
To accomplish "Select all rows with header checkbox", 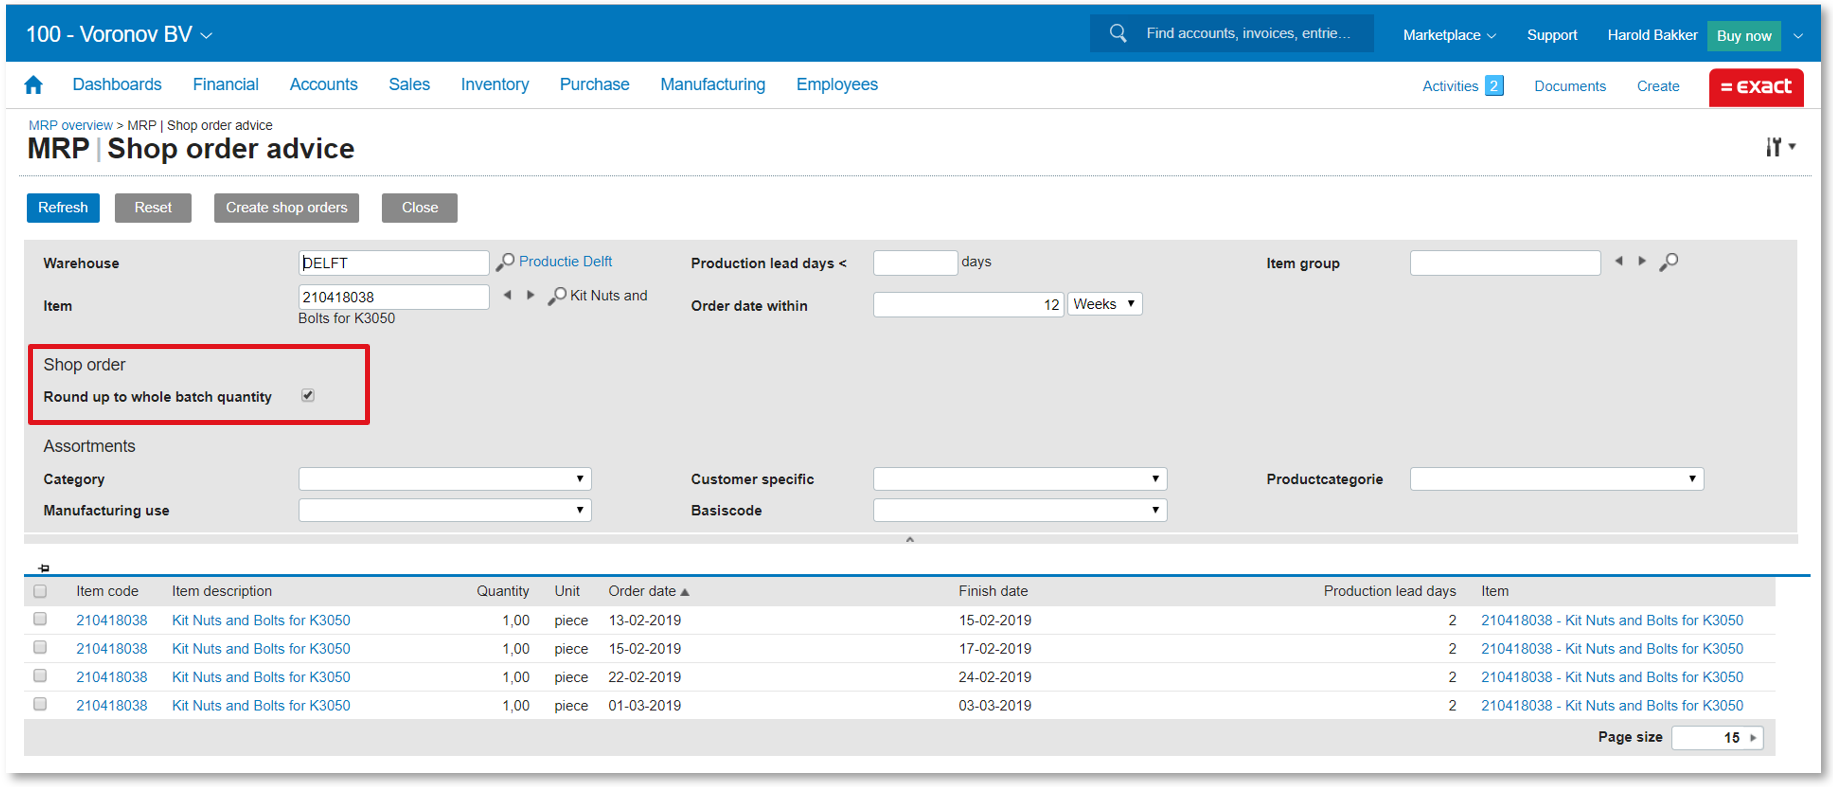I will click(x=40, y=591).
